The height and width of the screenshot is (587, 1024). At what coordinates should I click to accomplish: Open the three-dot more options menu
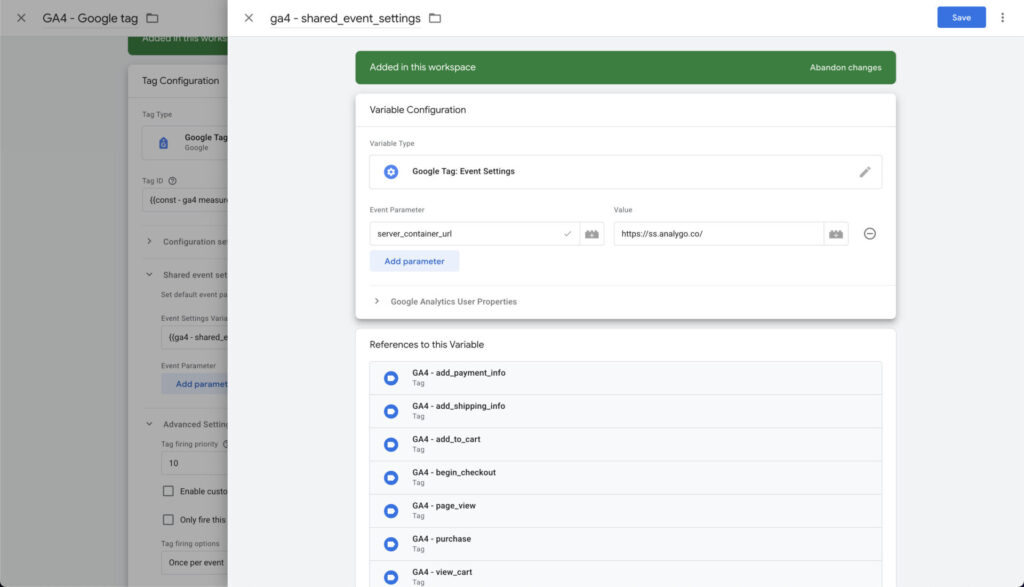[1002, 18]
